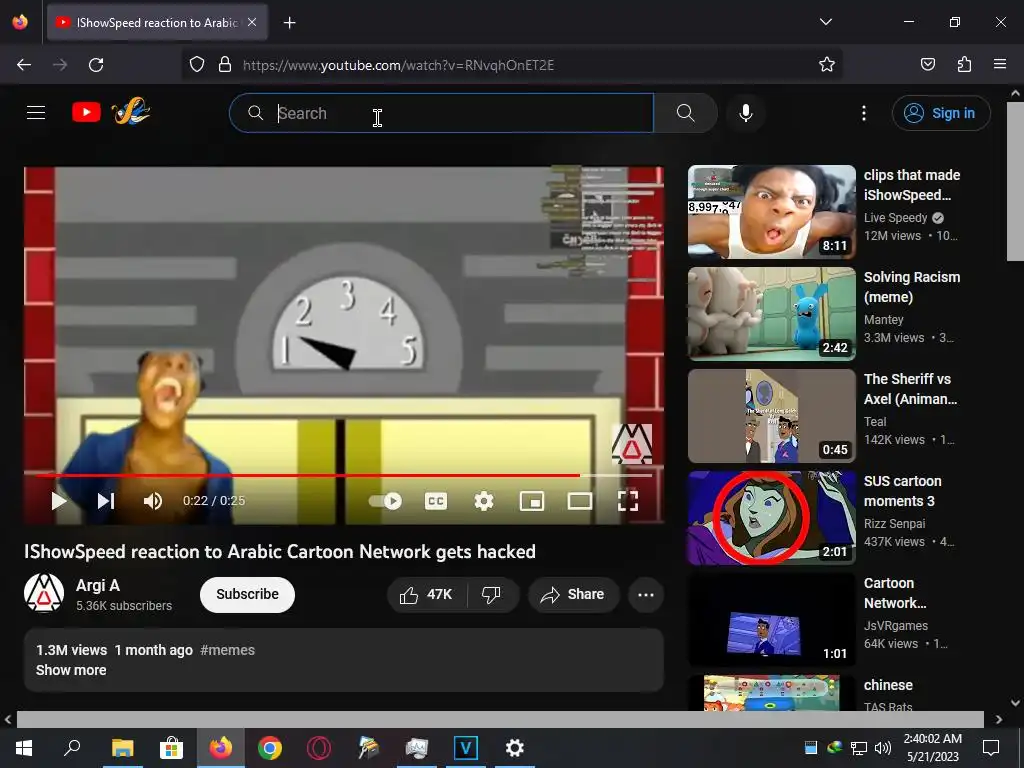Show site security lock info
1024x768 pixels.
pos(225,65)
